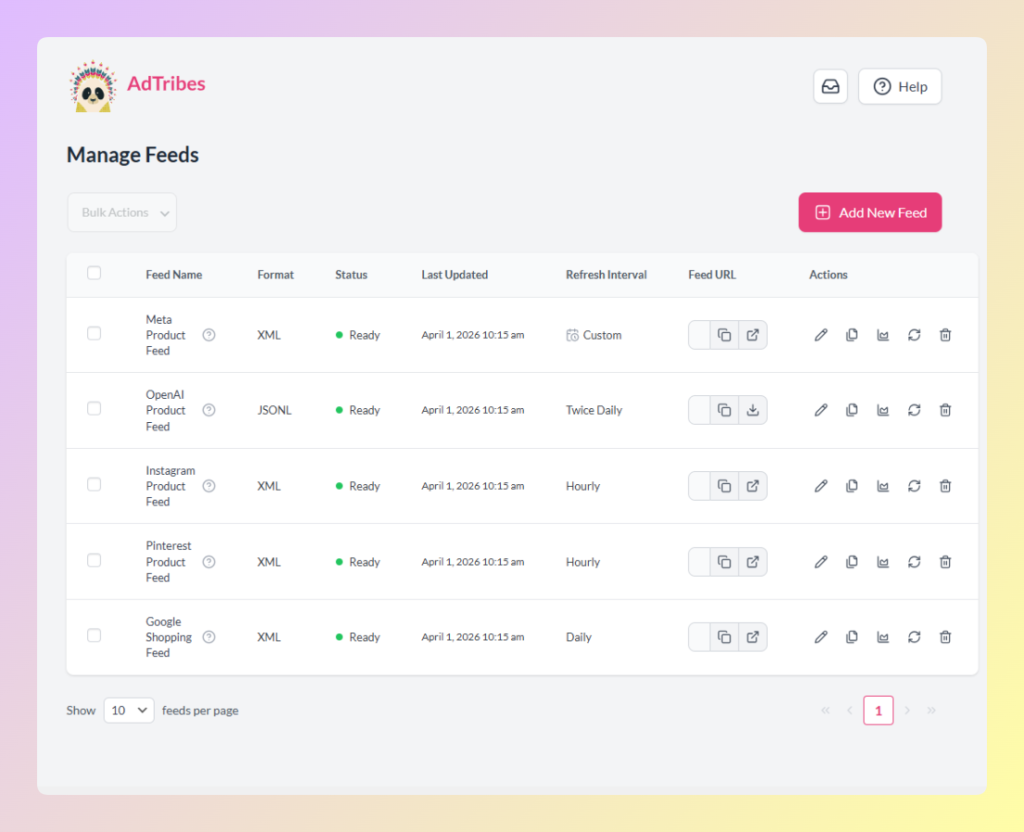Refresh the Pinterest Product Feed
The width and height of the screenshot is (1024, 832).
[914, 561]
